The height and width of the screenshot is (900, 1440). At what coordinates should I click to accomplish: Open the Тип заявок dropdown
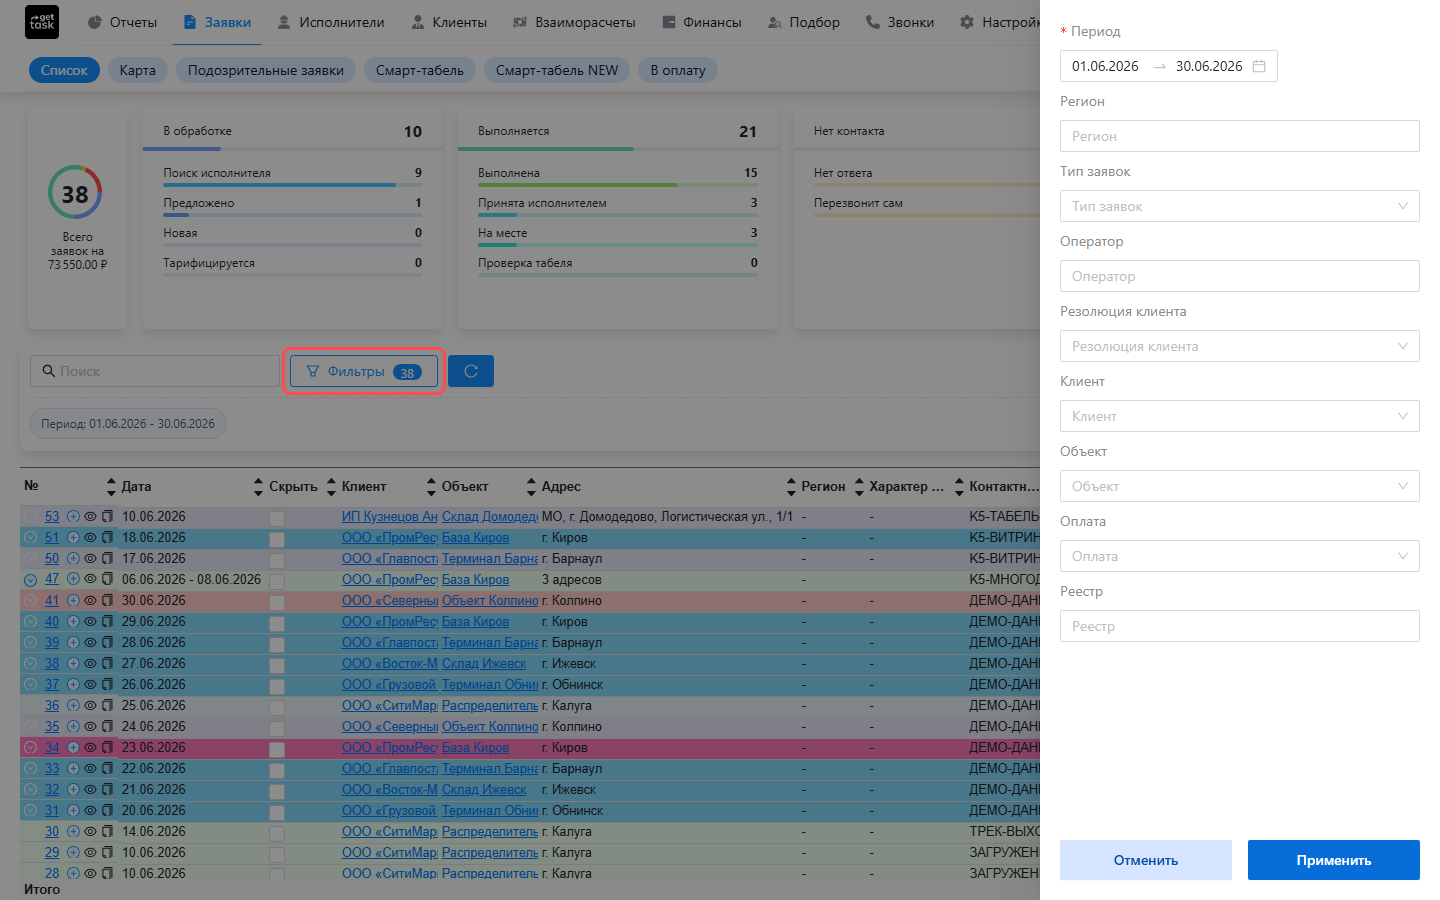1240,206
